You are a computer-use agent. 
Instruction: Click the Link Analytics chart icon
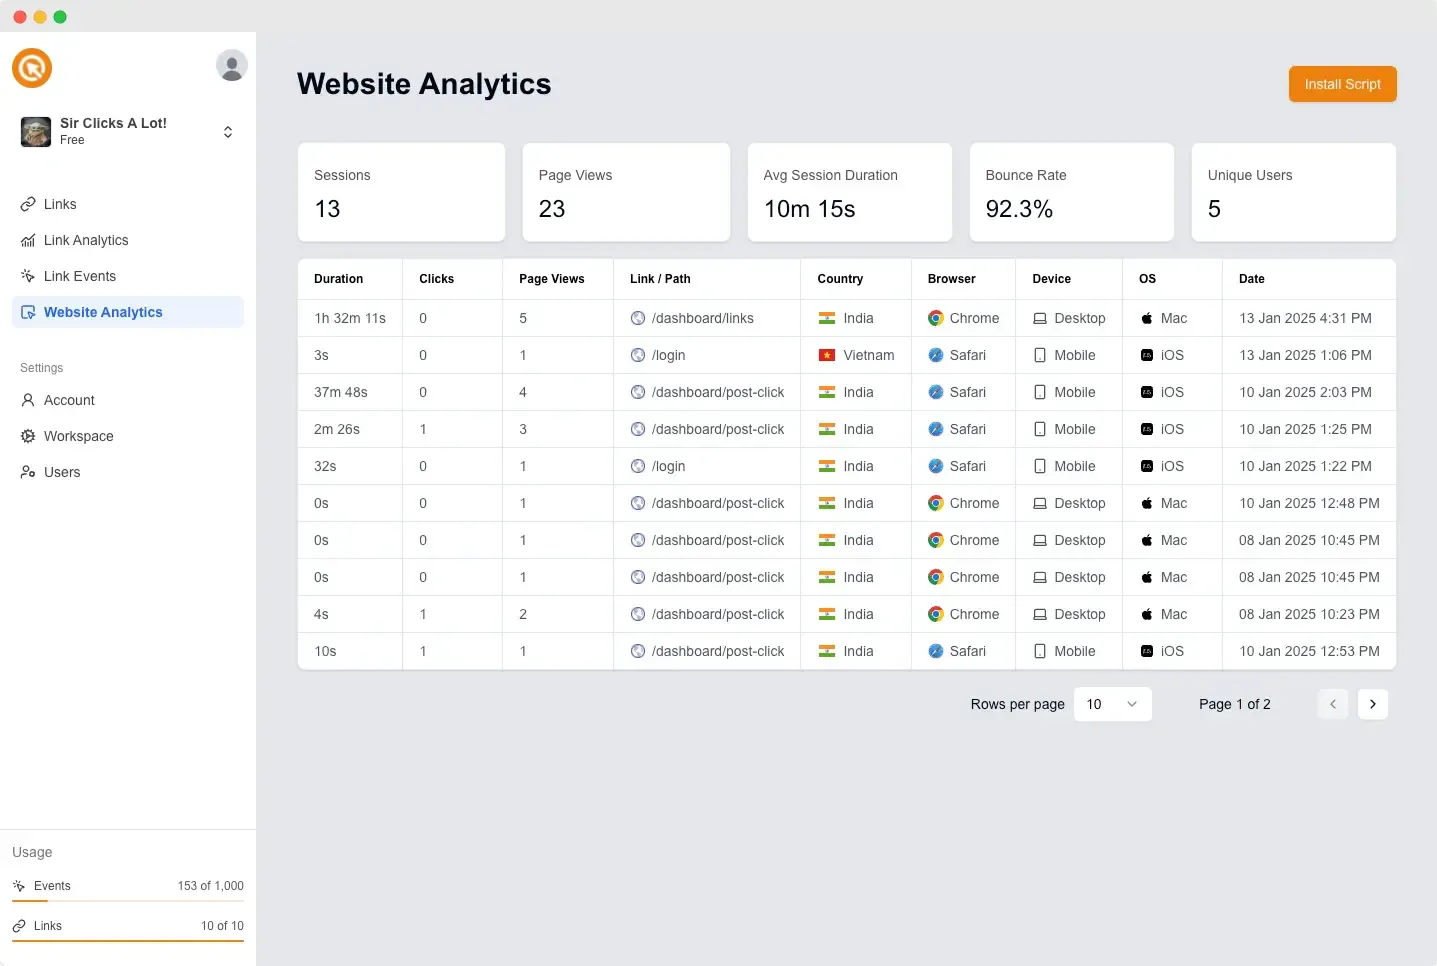[x=28, y=240]
